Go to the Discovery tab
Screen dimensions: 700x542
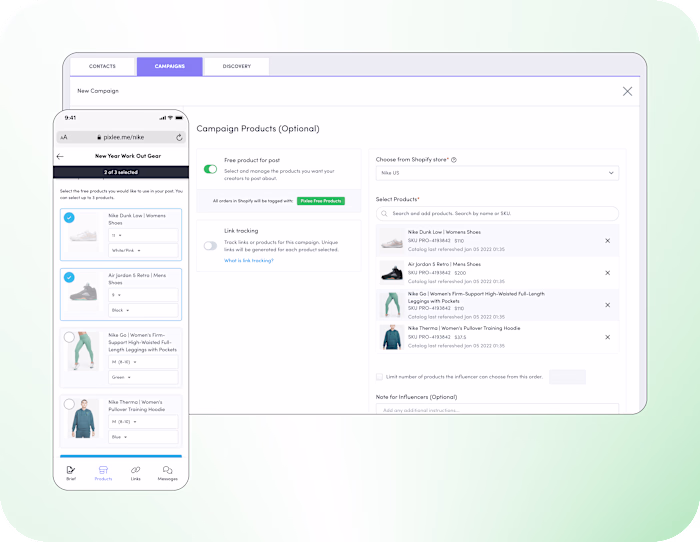[237, 66]
